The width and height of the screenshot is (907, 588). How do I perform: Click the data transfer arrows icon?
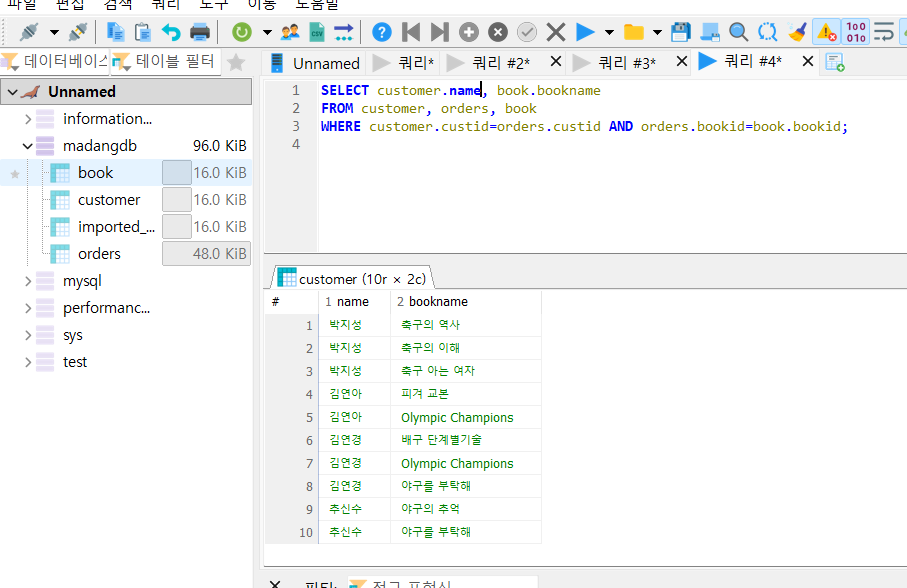pos(344,32)
